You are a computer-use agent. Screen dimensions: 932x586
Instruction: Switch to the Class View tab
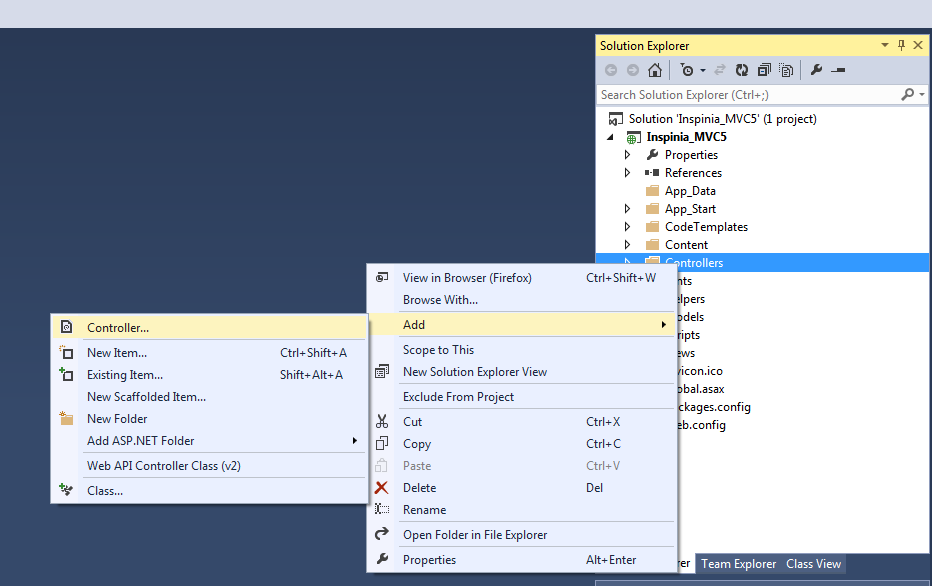pyautogui.click(x=813, y=564)
